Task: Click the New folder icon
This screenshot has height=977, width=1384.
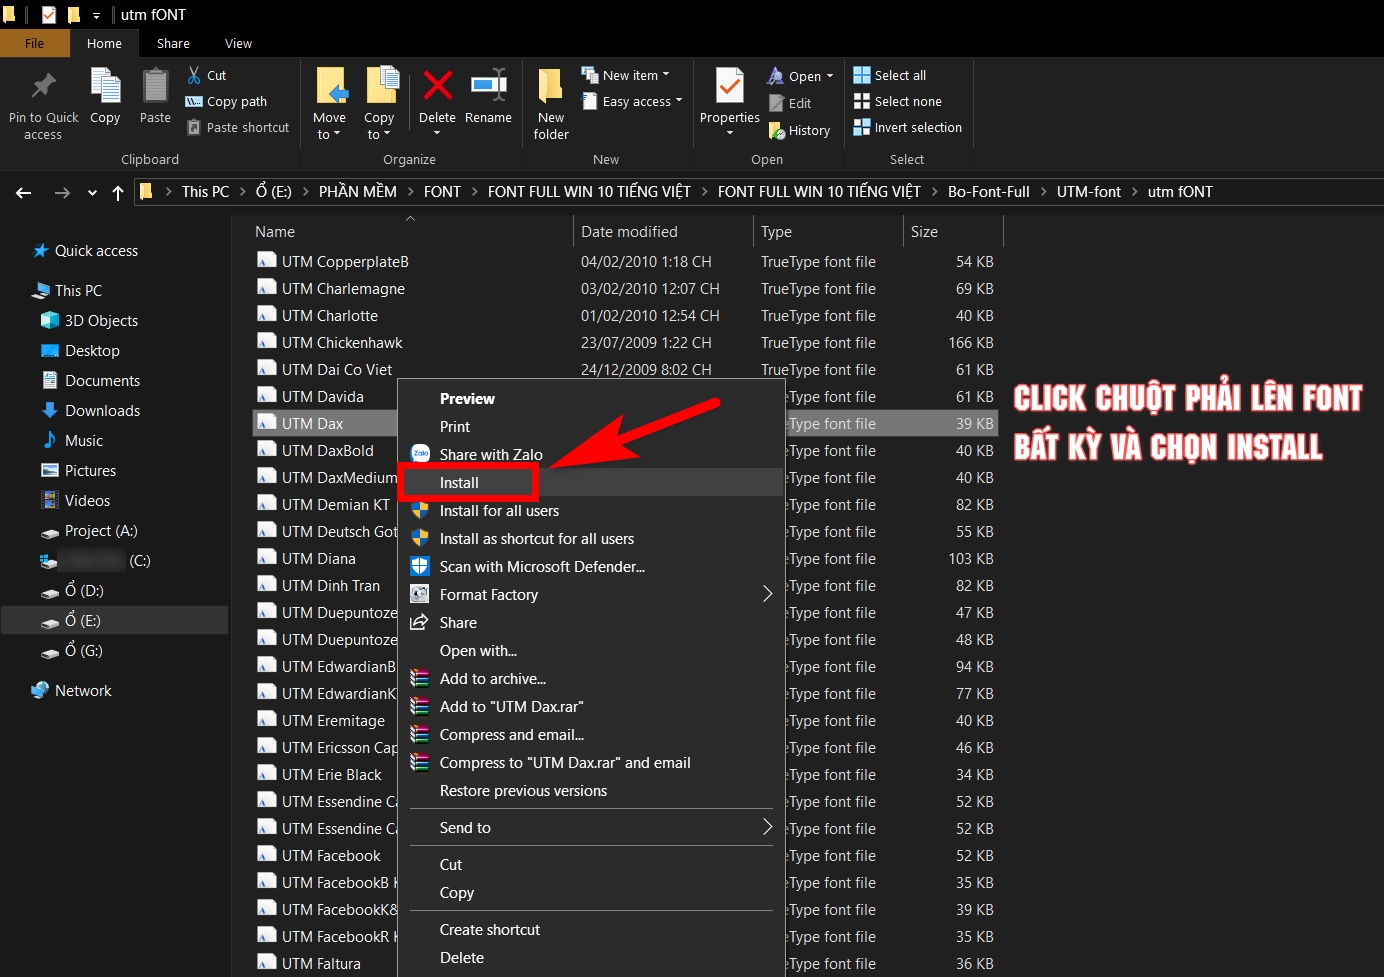Action: [x=551, y=86]
